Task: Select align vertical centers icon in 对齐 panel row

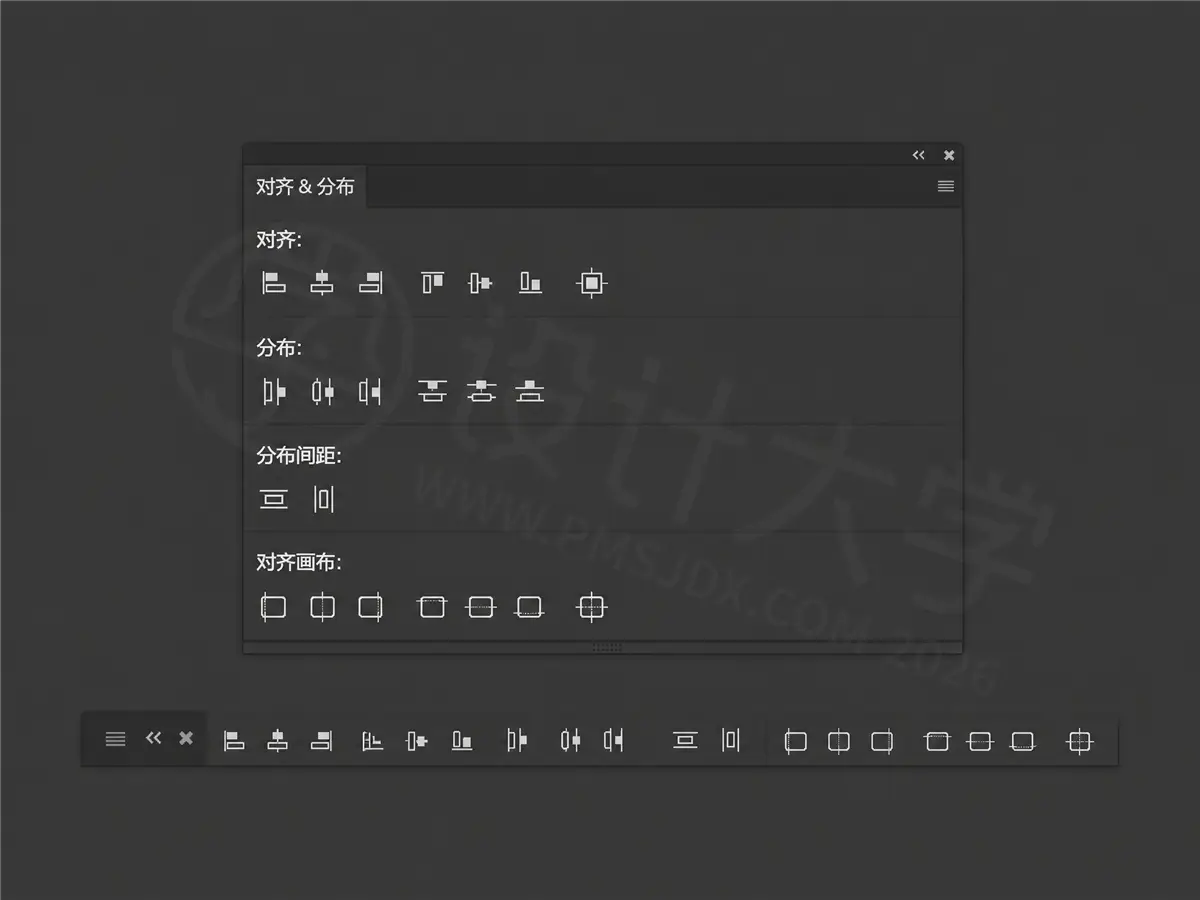Action: (x=481, y=283)
